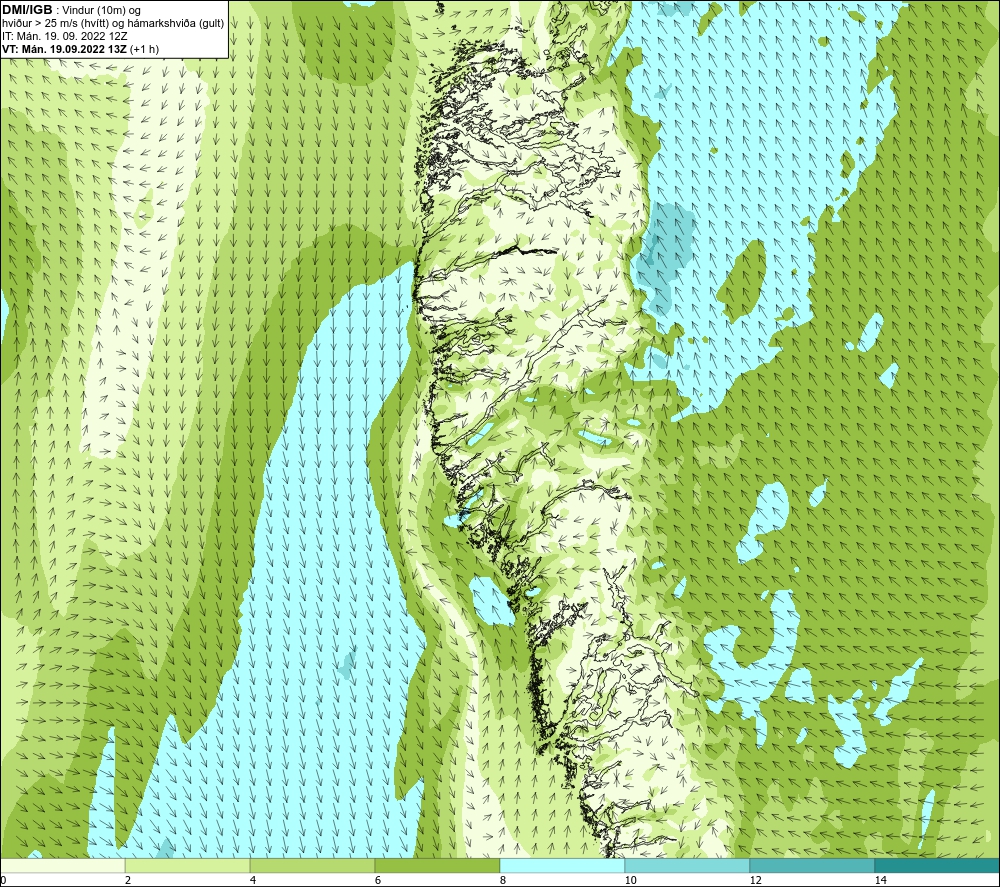Select the 6–8 m/s dark green swatch

pos(438,865)
